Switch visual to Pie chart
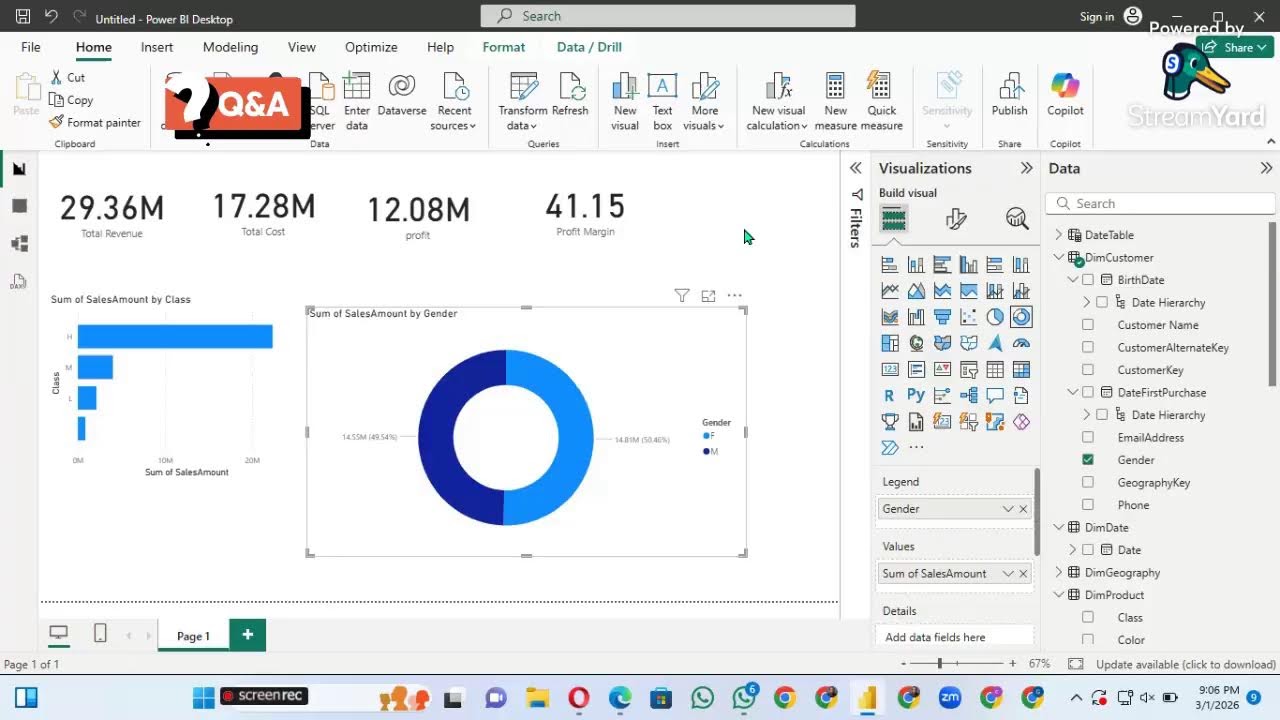 pyautogui.click(x=994, y=317)
